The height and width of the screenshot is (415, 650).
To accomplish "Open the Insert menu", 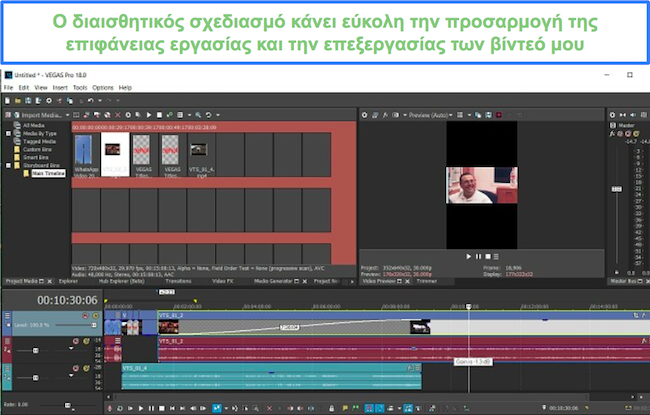I will click(60, 87).
